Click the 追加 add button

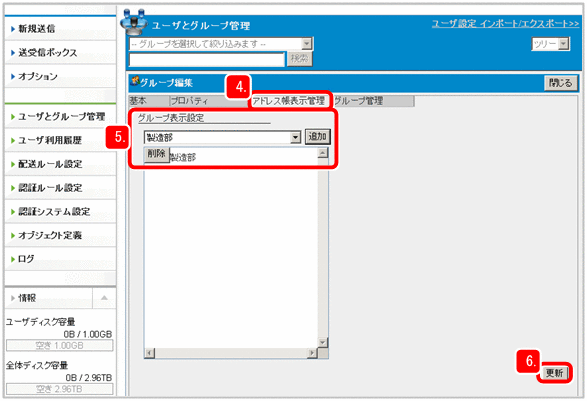pyautogui.click(x=317, y=137)
